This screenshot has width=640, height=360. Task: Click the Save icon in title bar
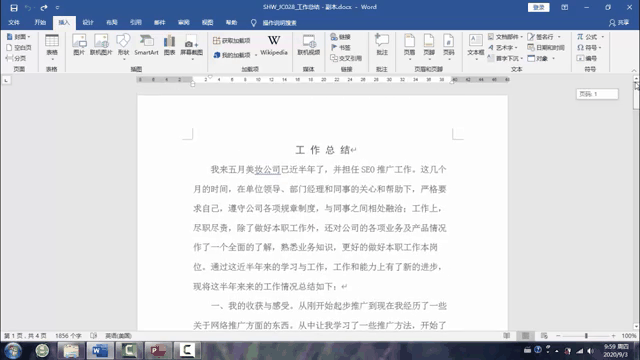tap(14, 7)
